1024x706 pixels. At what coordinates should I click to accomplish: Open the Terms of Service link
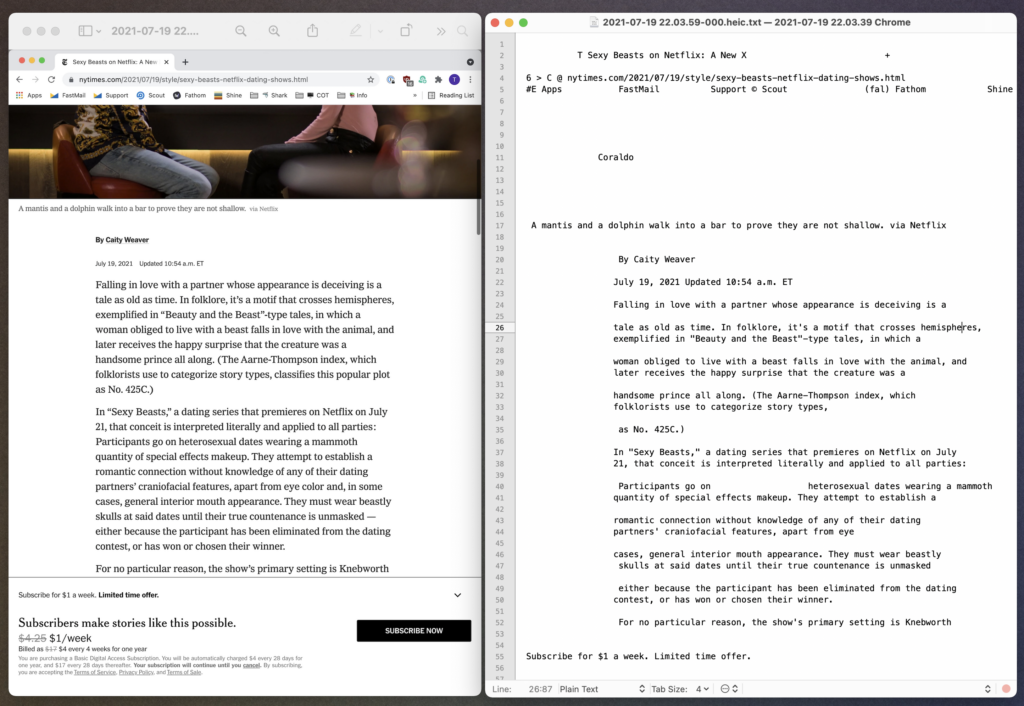[93, 673]
